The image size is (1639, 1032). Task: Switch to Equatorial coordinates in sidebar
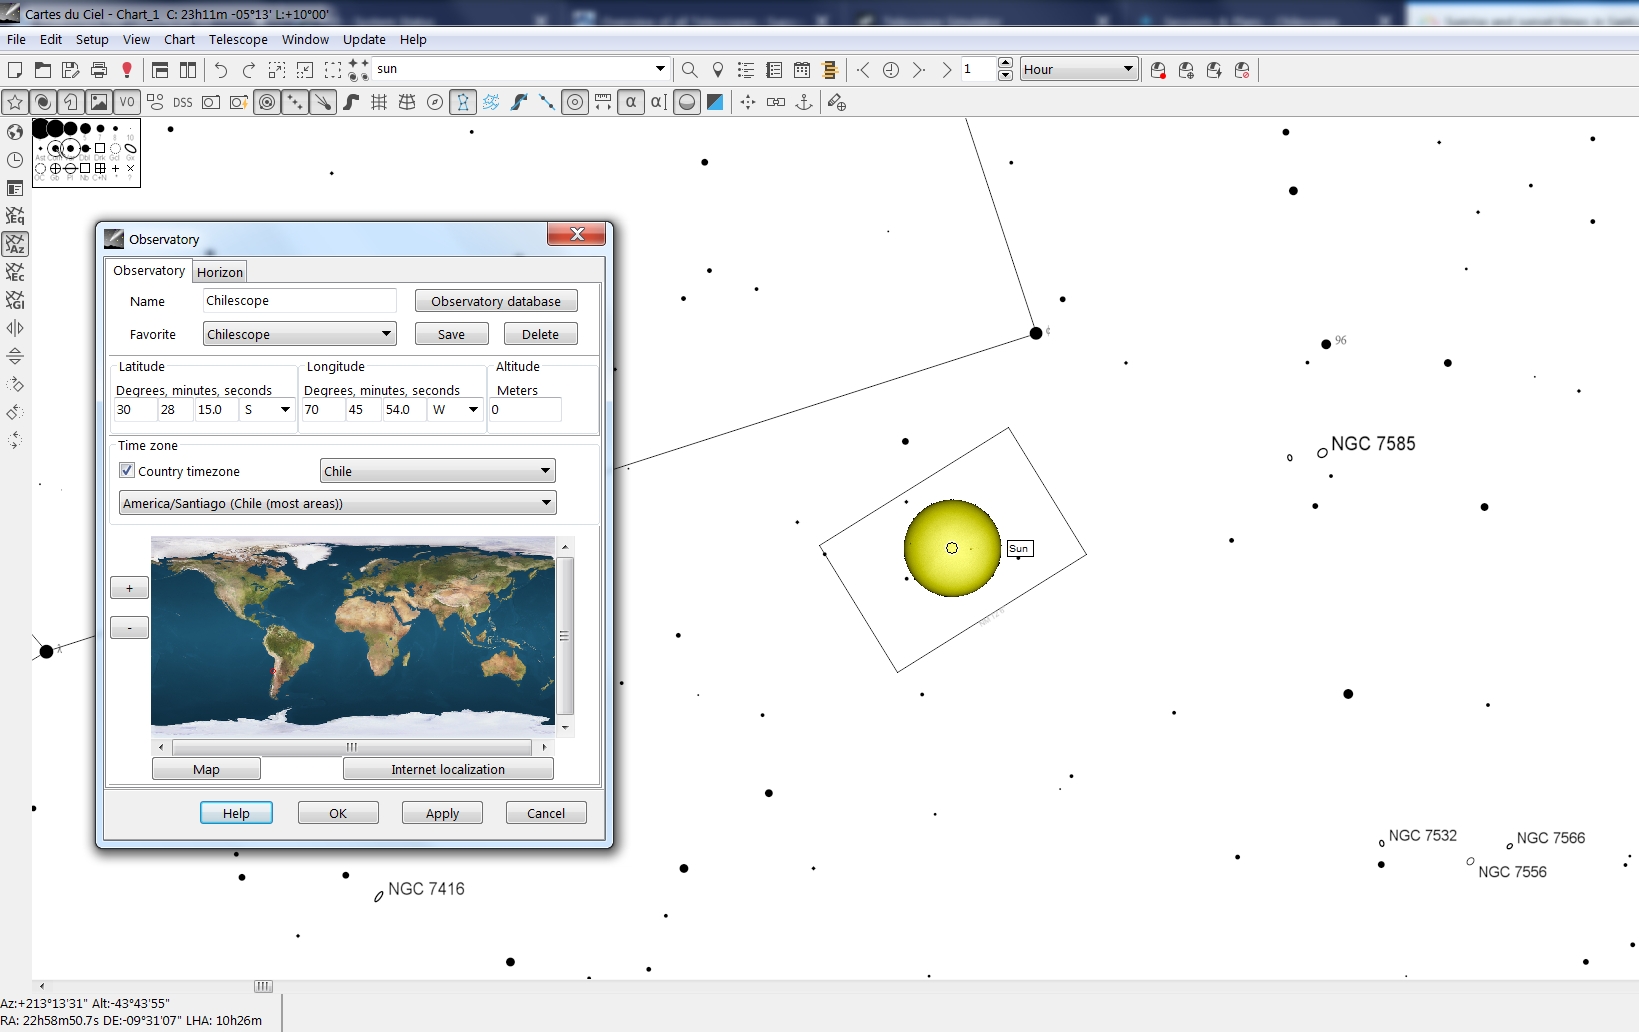pos(15,216)
